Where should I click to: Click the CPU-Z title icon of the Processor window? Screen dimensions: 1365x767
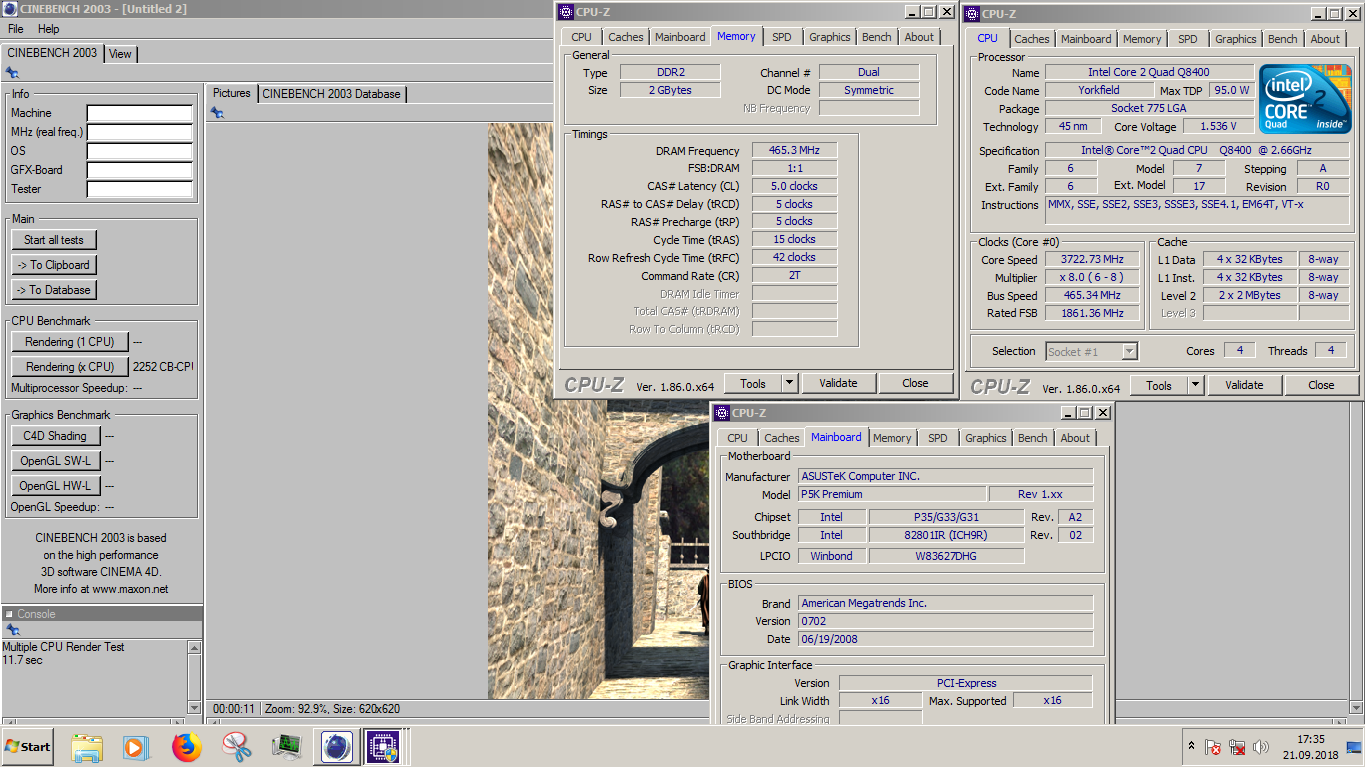coord(972,14)
